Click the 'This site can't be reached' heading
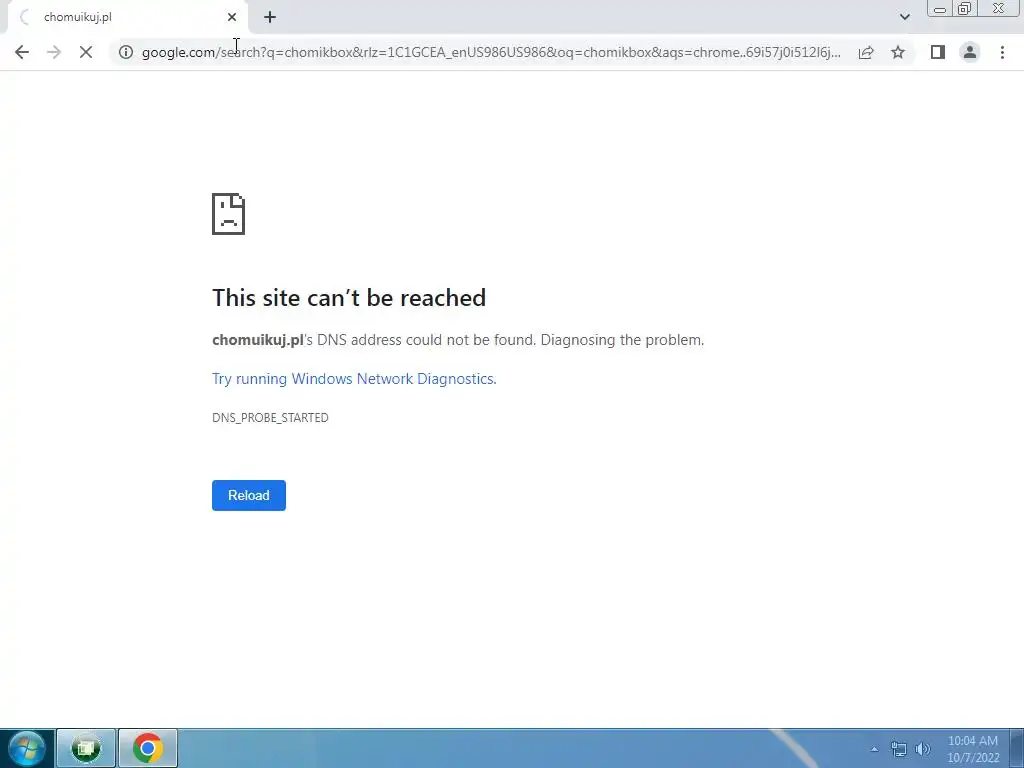The image size is (1024, 768). coord(349,298)
